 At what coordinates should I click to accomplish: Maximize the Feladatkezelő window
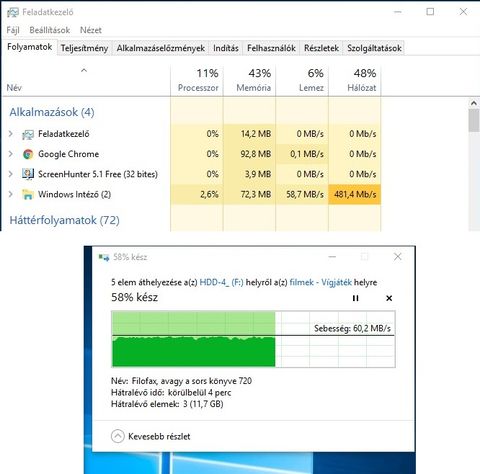click(x=430, y=12)
